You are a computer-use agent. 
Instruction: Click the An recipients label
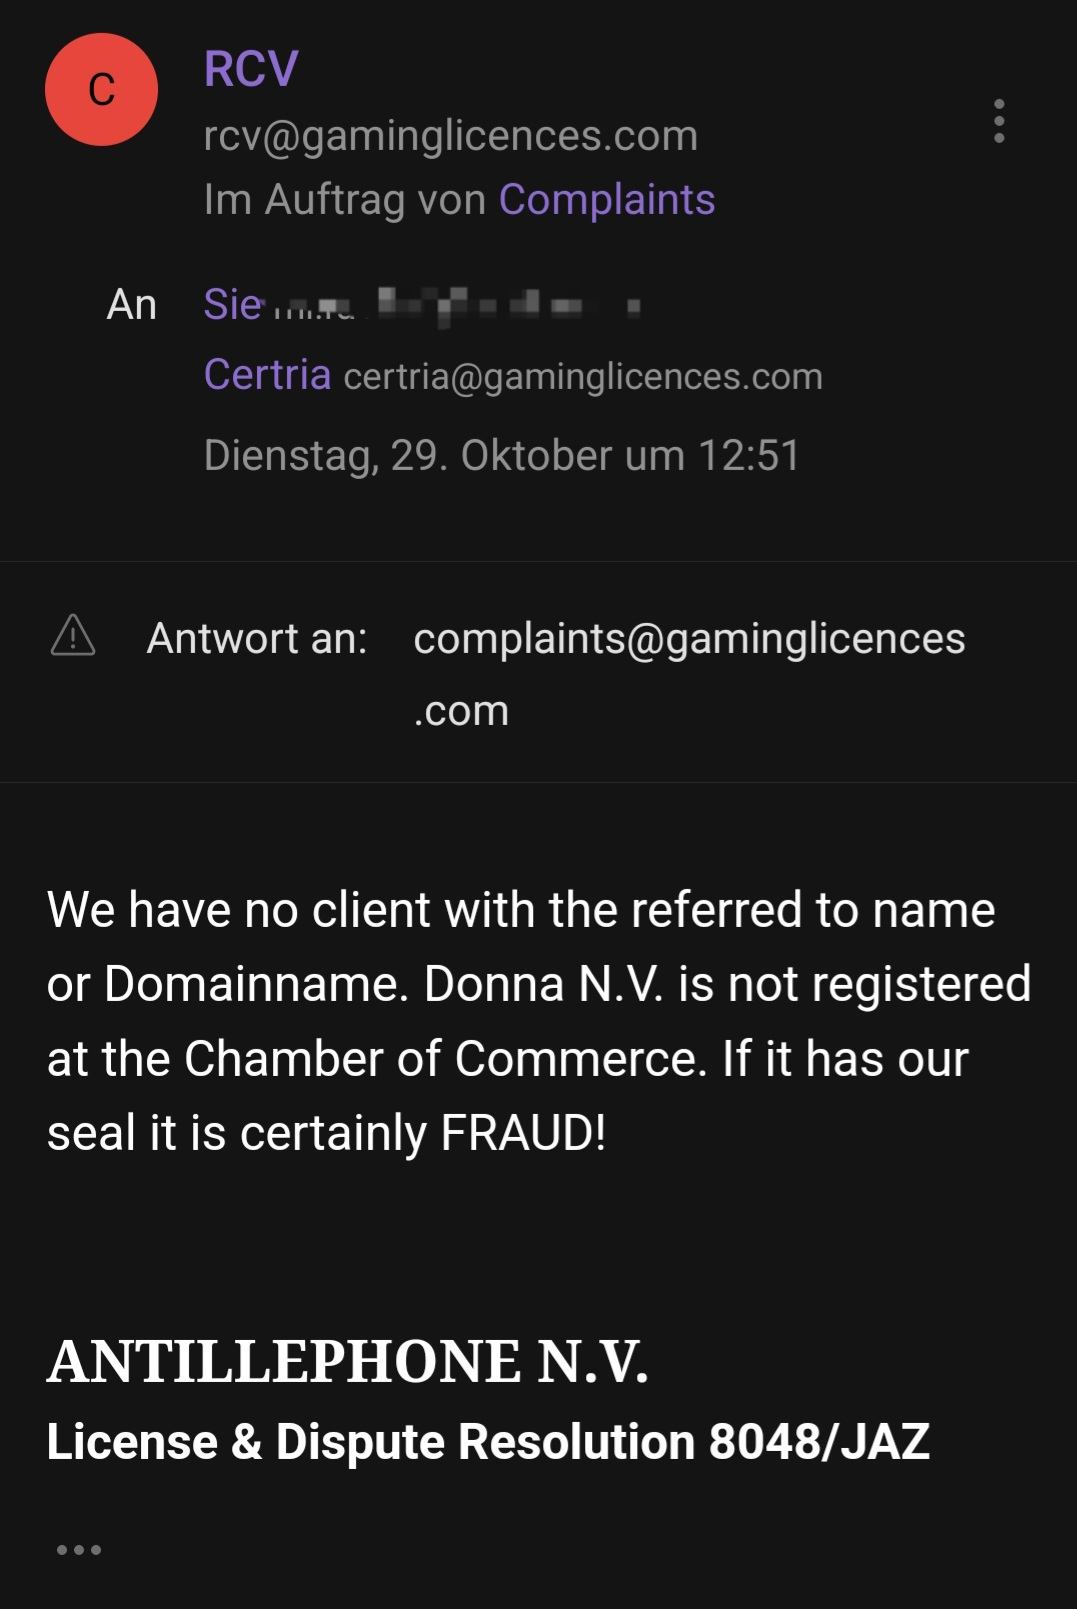point(132,304)
